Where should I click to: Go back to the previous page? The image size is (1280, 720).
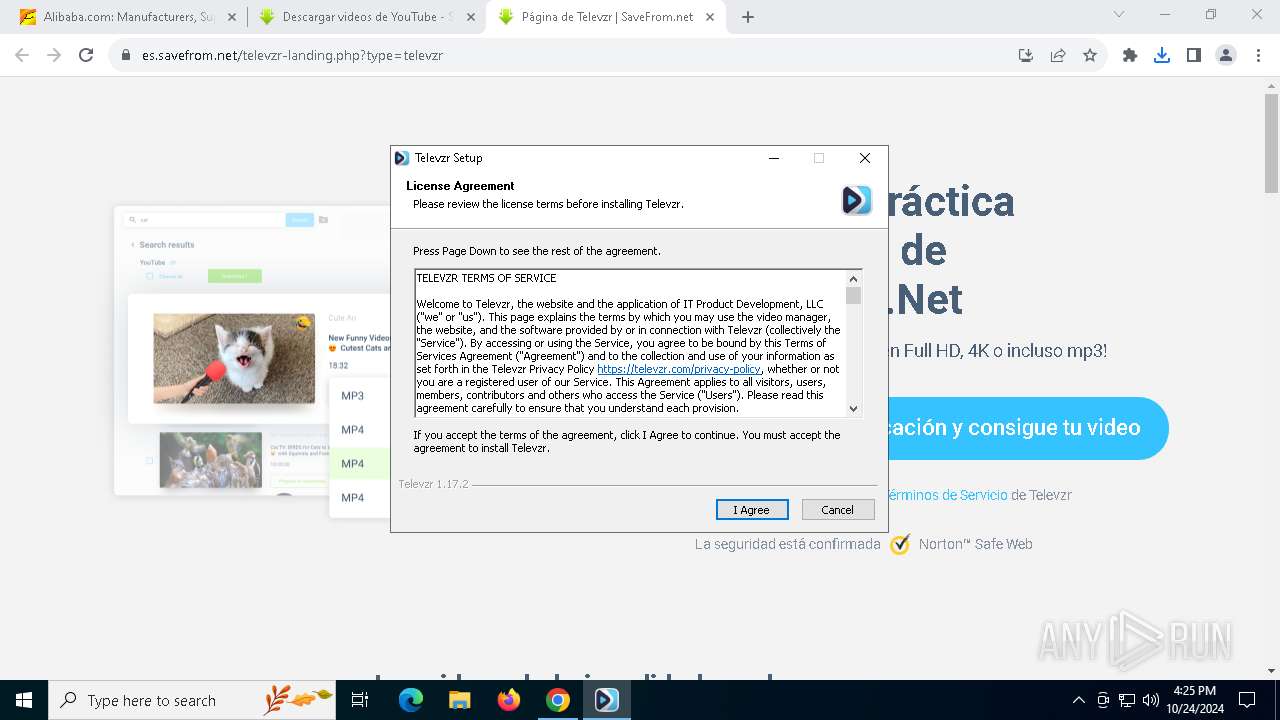[x=22, y=55]
